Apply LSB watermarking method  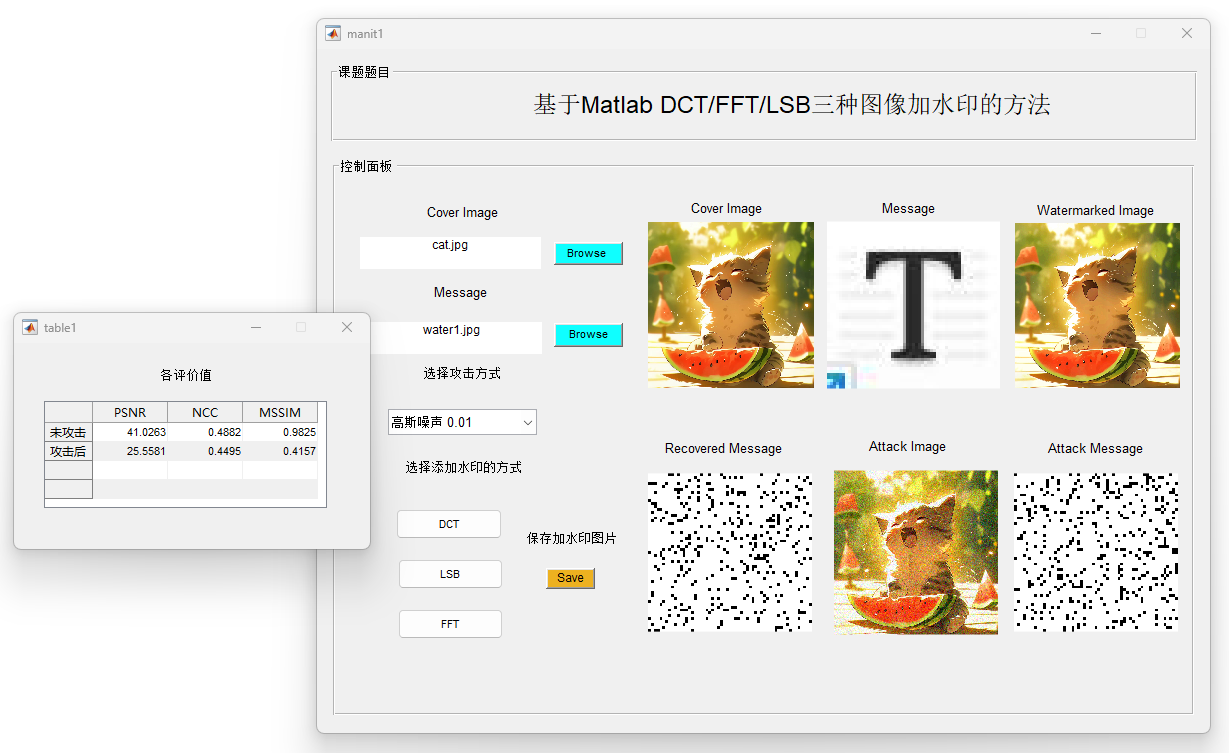(450, 574)
